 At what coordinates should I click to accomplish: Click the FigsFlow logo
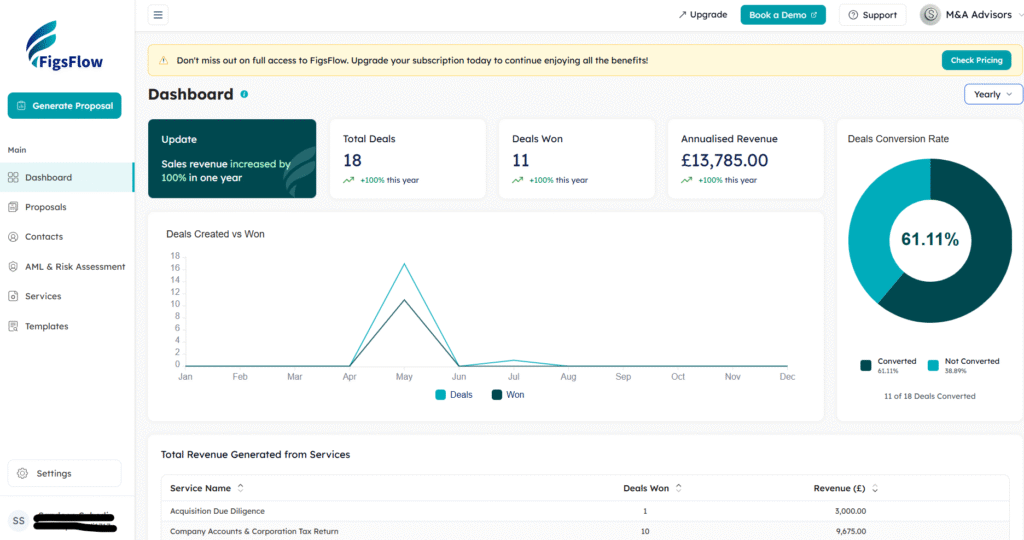pyautogui.click(x=65, y=47)
